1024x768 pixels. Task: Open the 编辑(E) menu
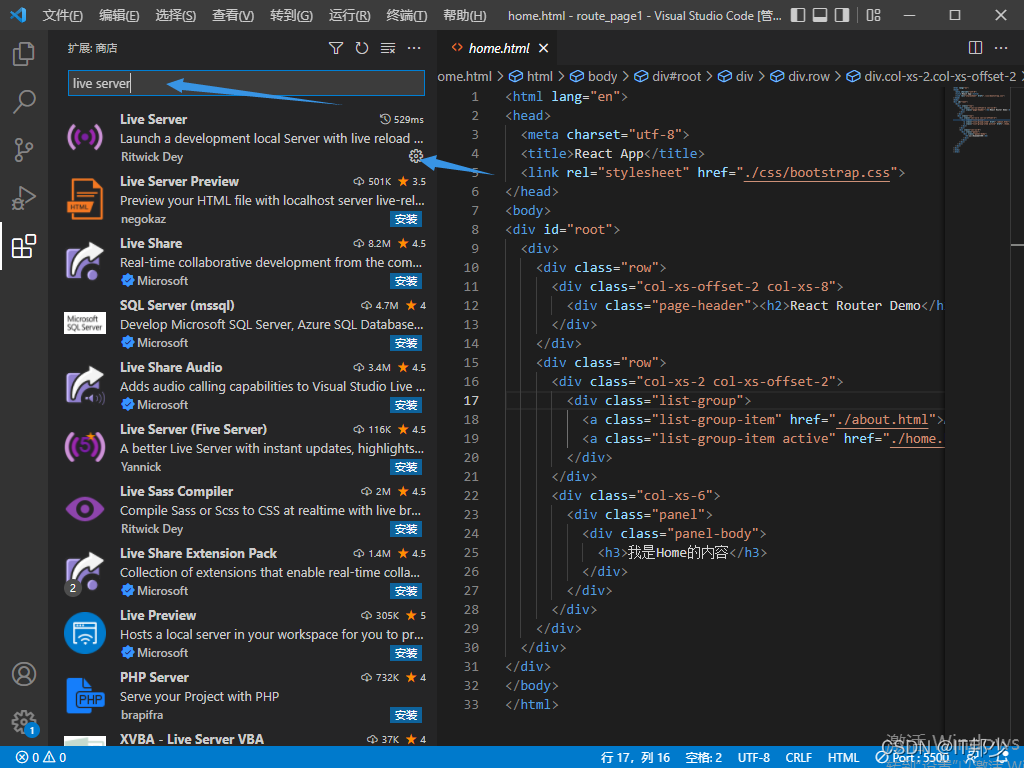click(x=119, y=15)
